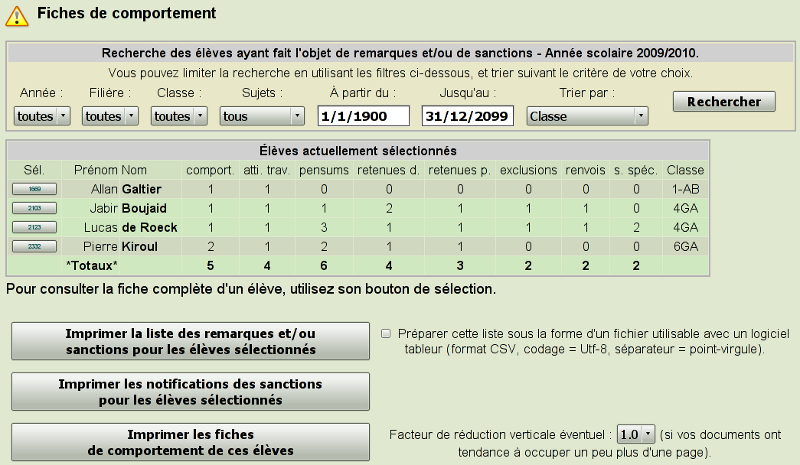This screenshot has height=465, width=800.
Task: Click the Classe column header in the table
Action: click(685, 170)
